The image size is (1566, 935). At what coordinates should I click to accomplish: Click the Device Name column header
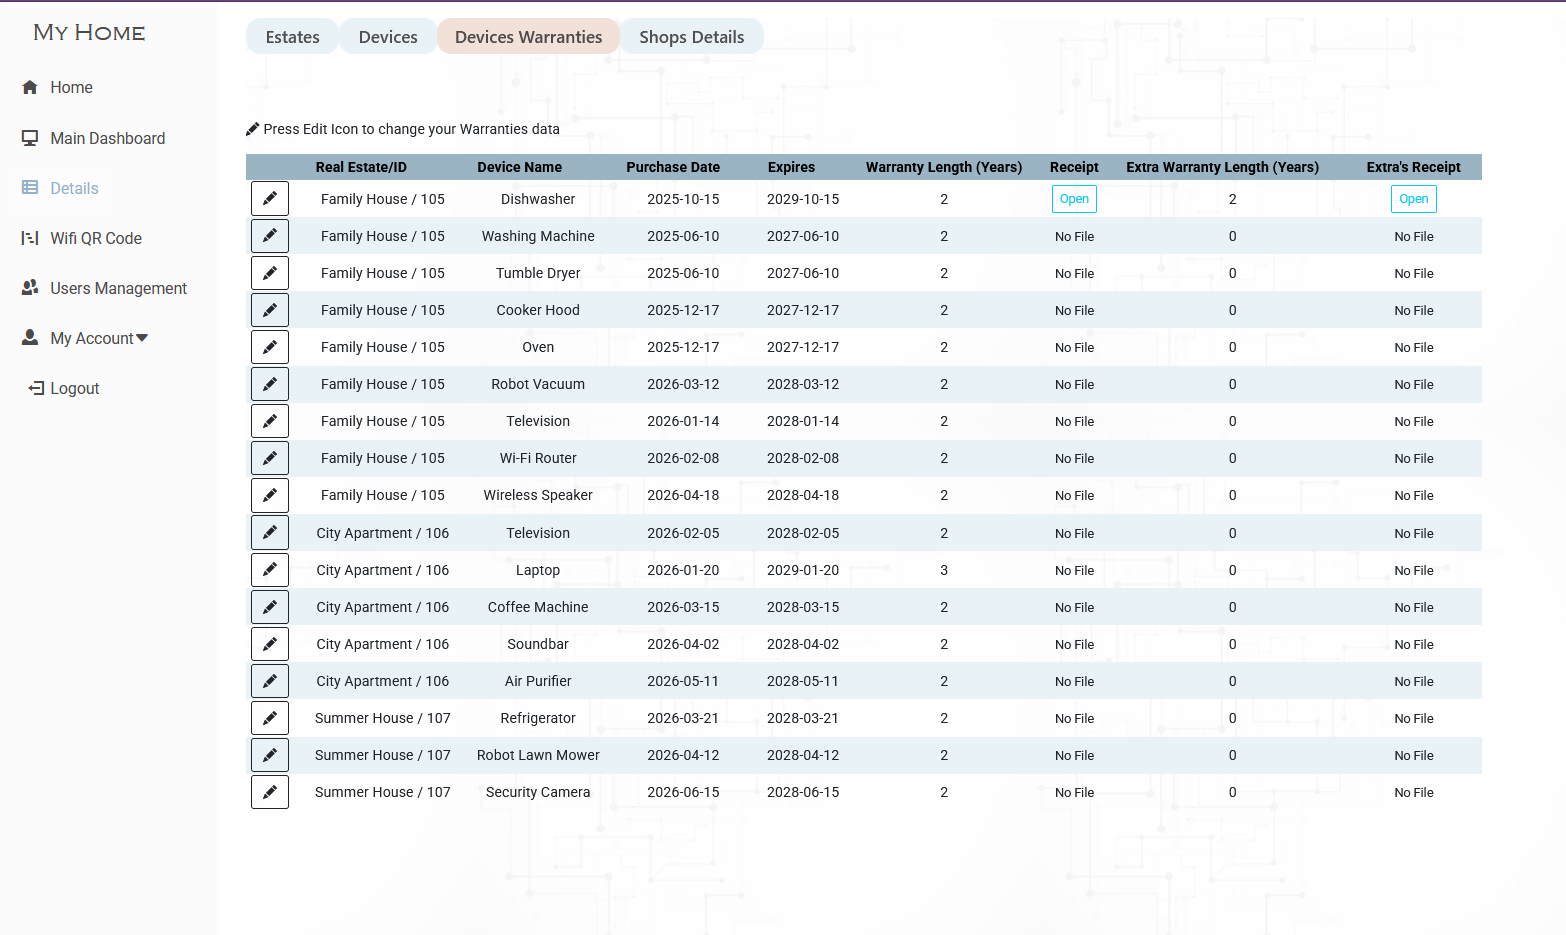pos(519,167)
